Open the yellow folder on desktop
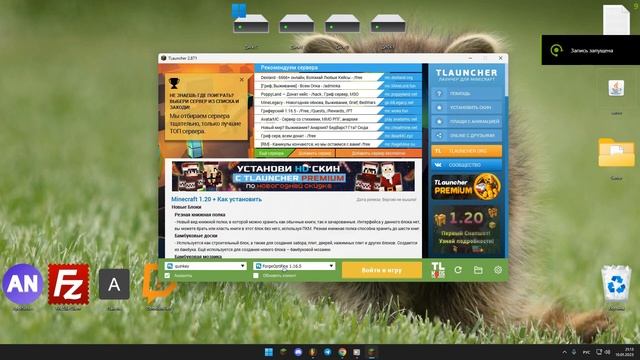This screenshot has height=360, width=640. [616, 153]
